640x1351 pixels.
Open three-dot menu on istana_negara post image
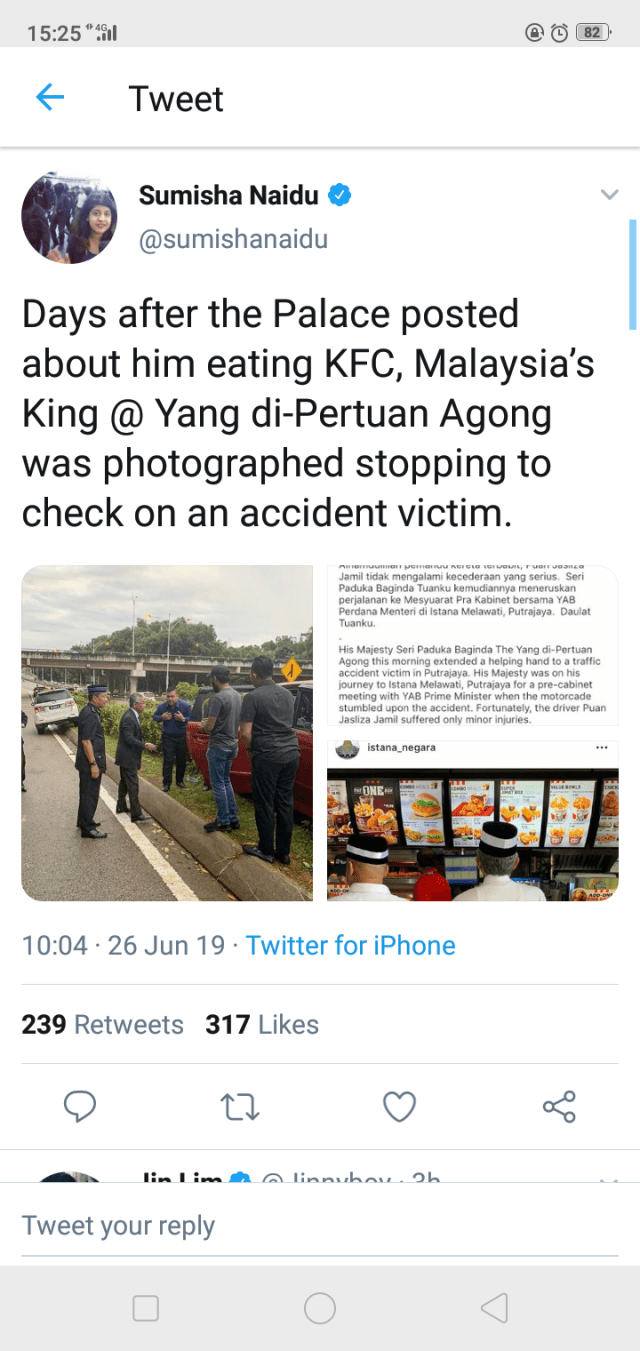601,747
